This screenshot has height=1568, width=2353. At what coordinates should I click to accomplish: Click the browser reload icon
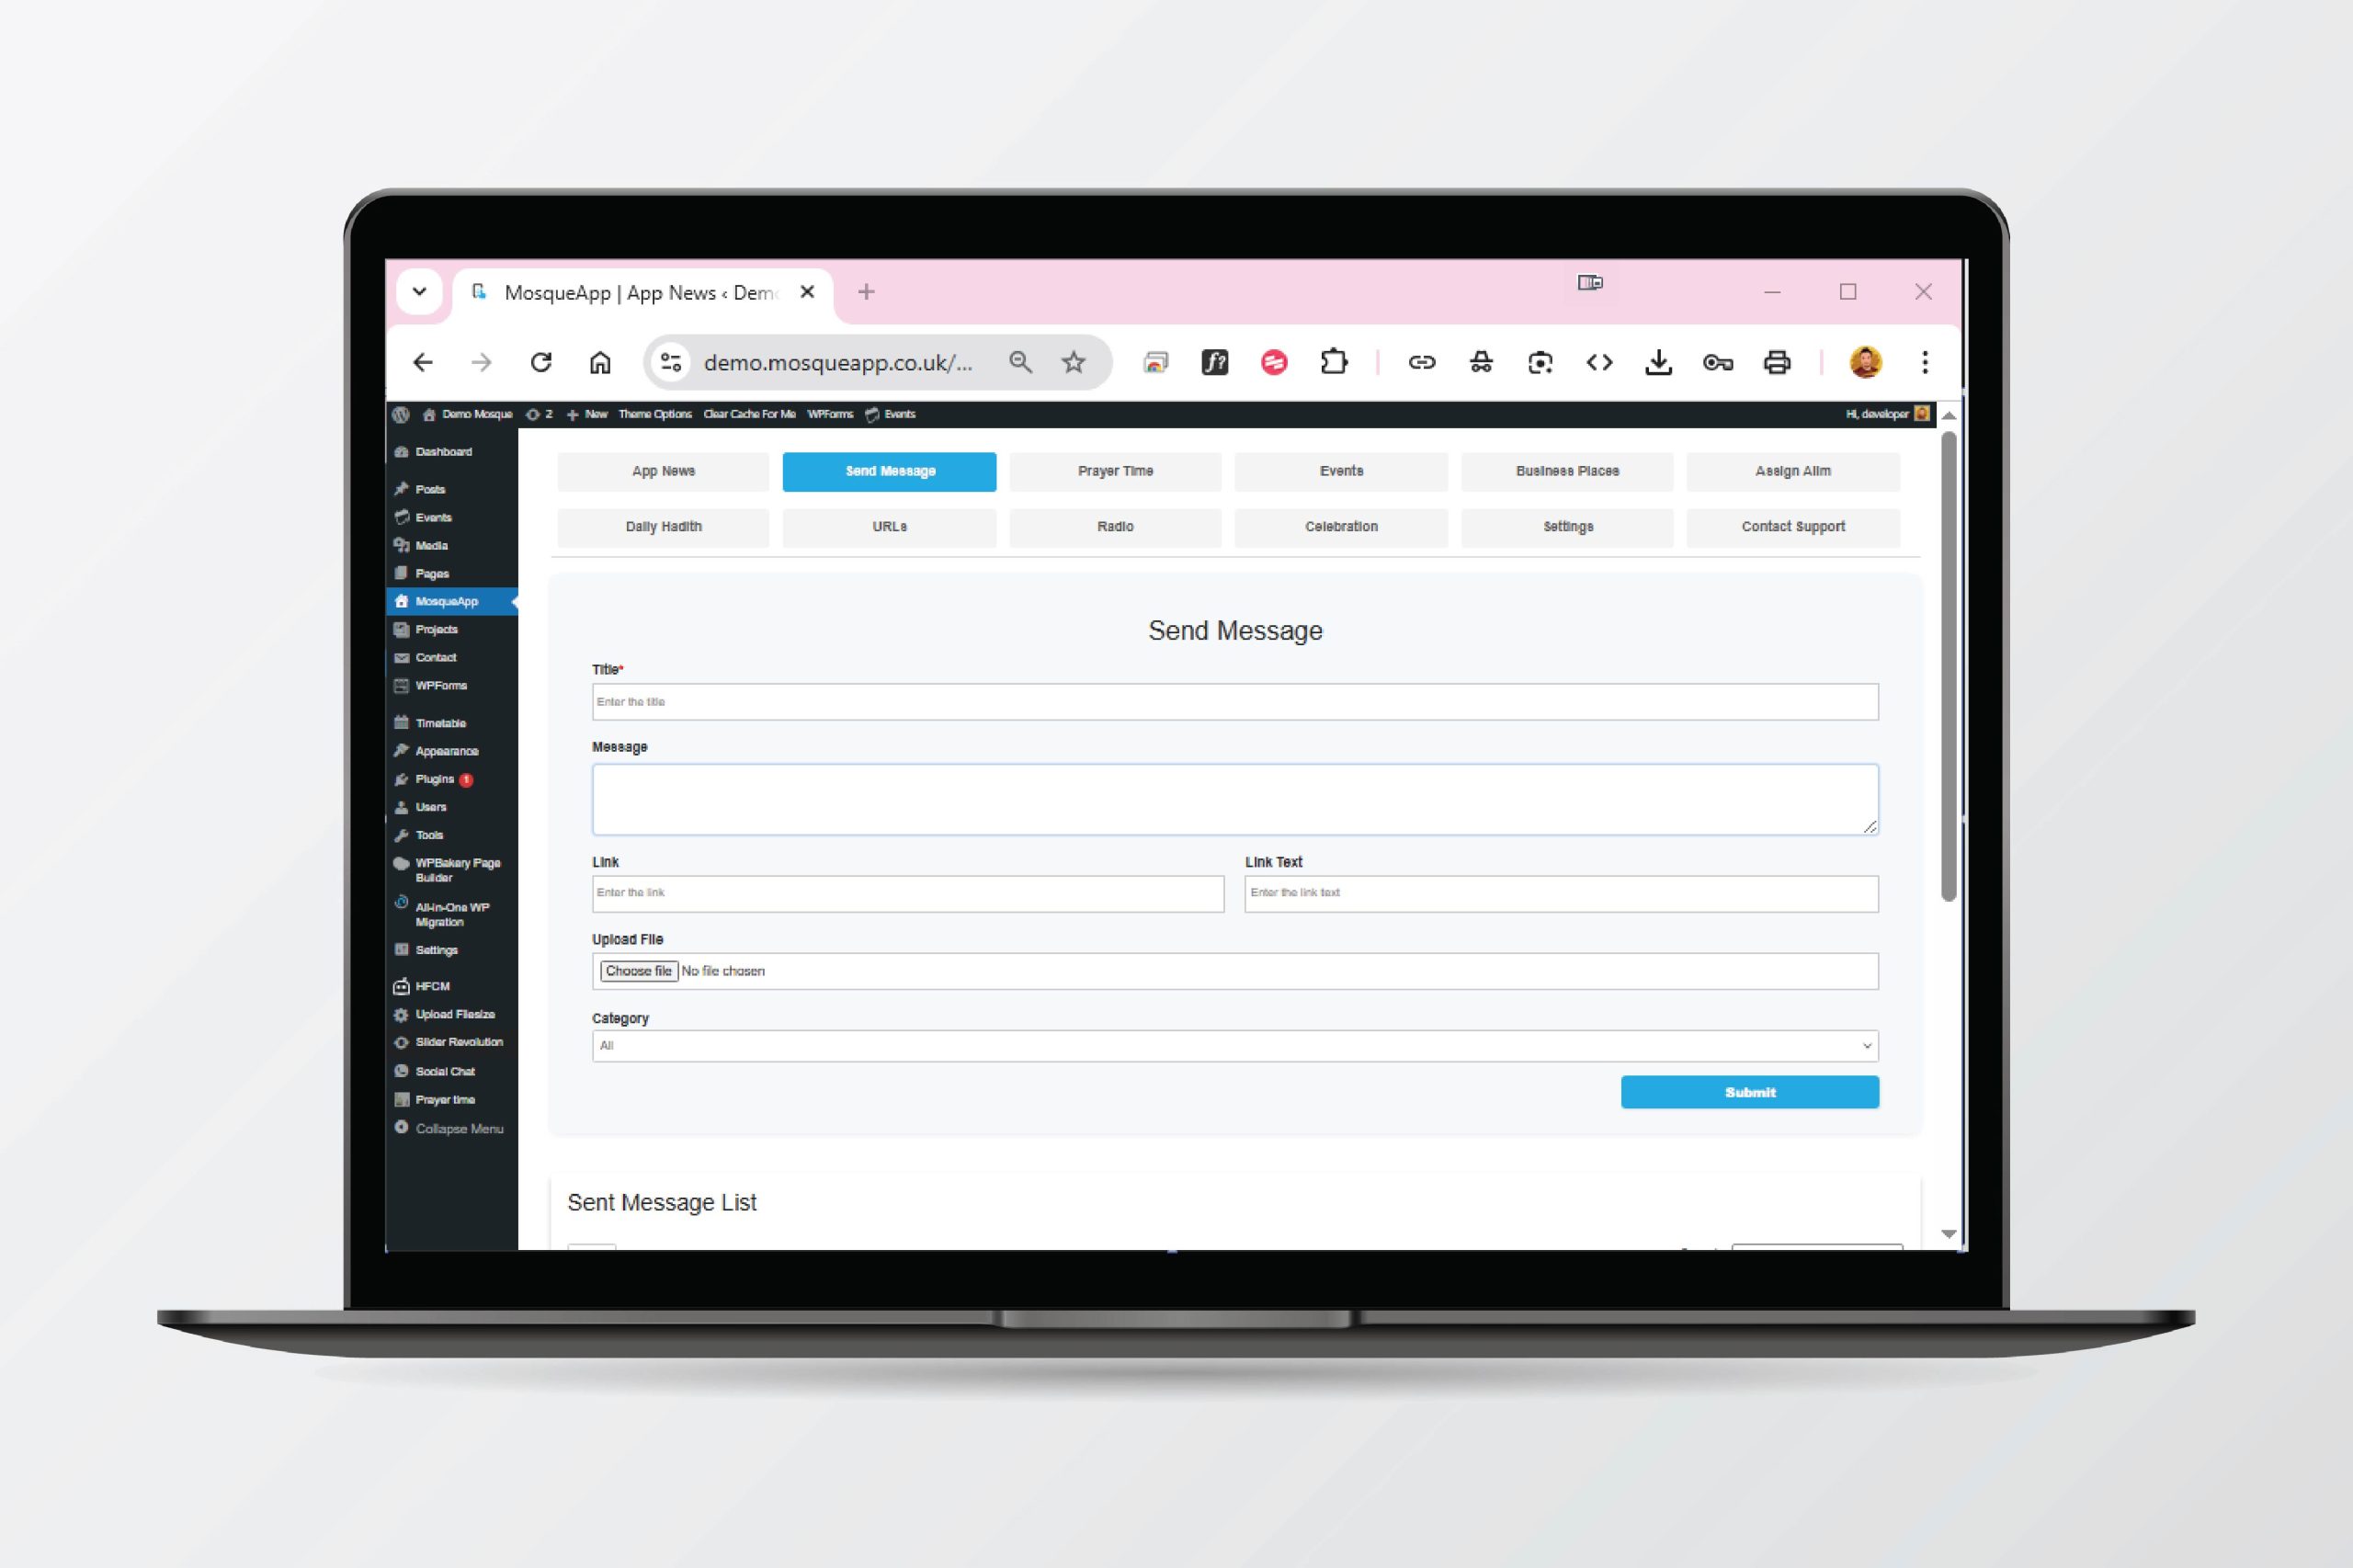pyautogui.click(x=541, y=362)
